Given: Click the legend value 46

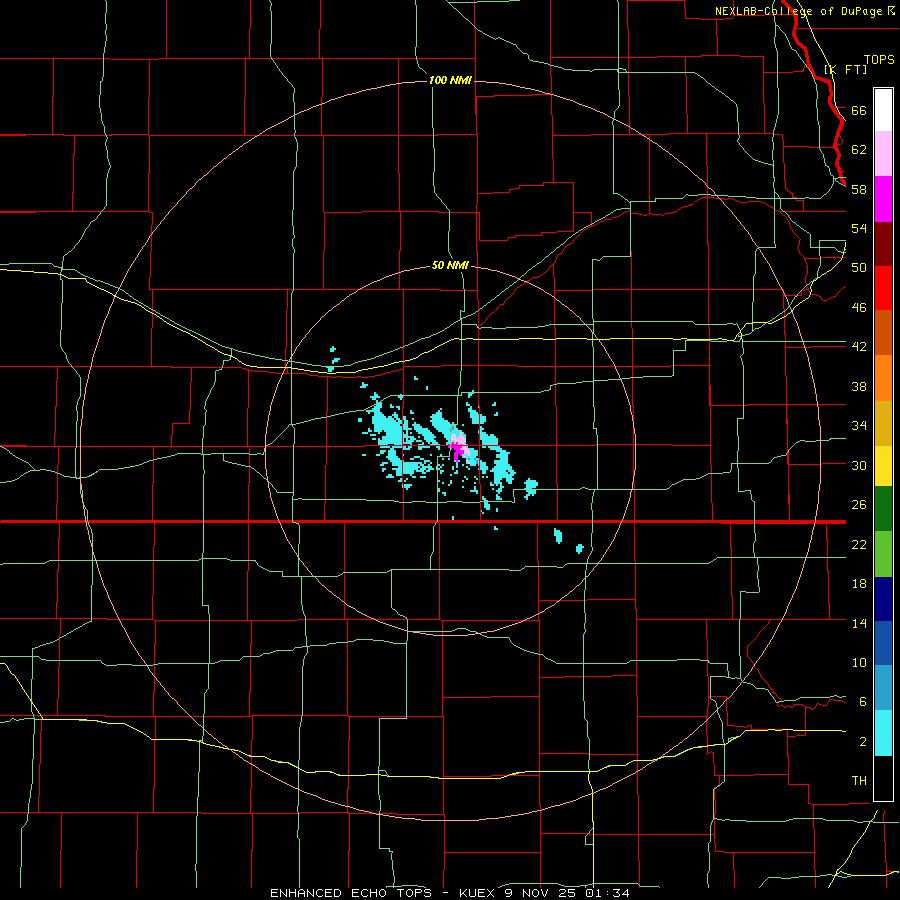Looking at the screenshot, I should (x=859, y=308).
